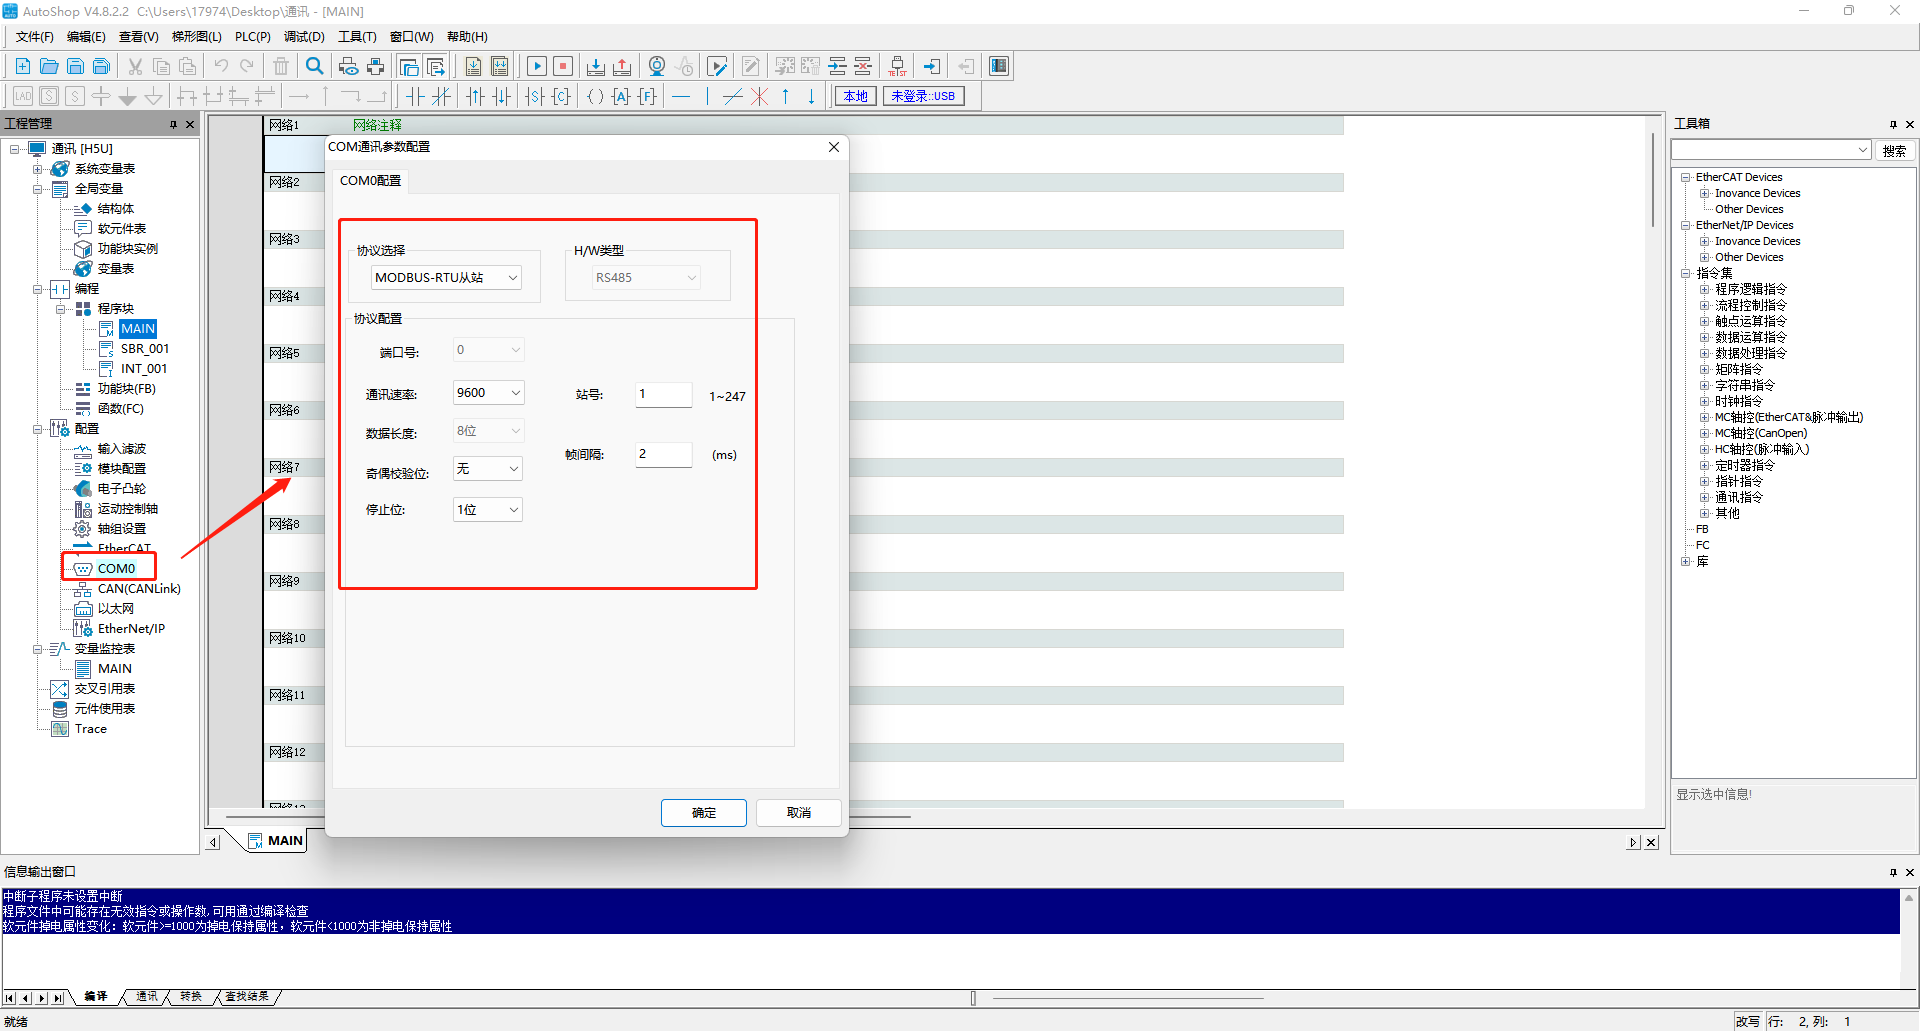Click the Stop PLC icon
The image size is (1920, 1031).
(563, 66)
